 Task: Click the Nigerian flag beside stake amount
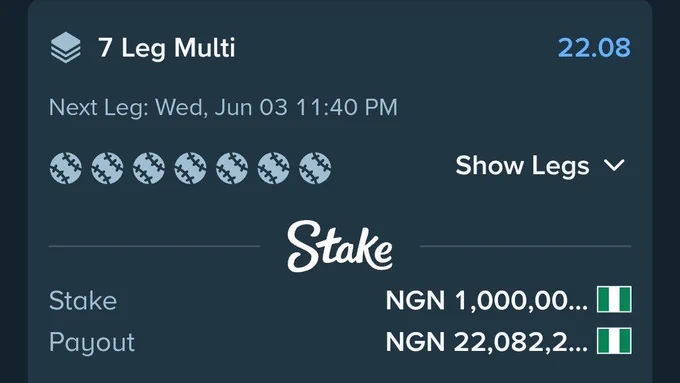click(x=614, y=299)
